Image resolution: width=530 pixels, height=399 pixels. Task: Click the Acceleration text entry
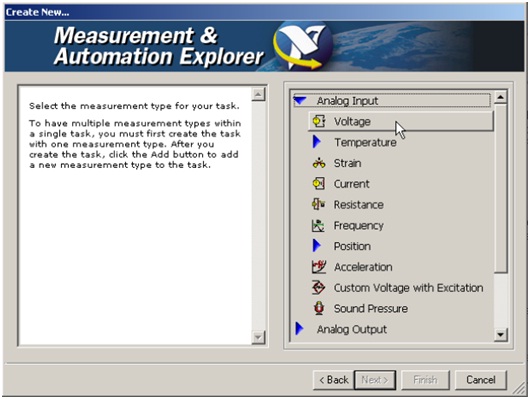tap(363, 267)
